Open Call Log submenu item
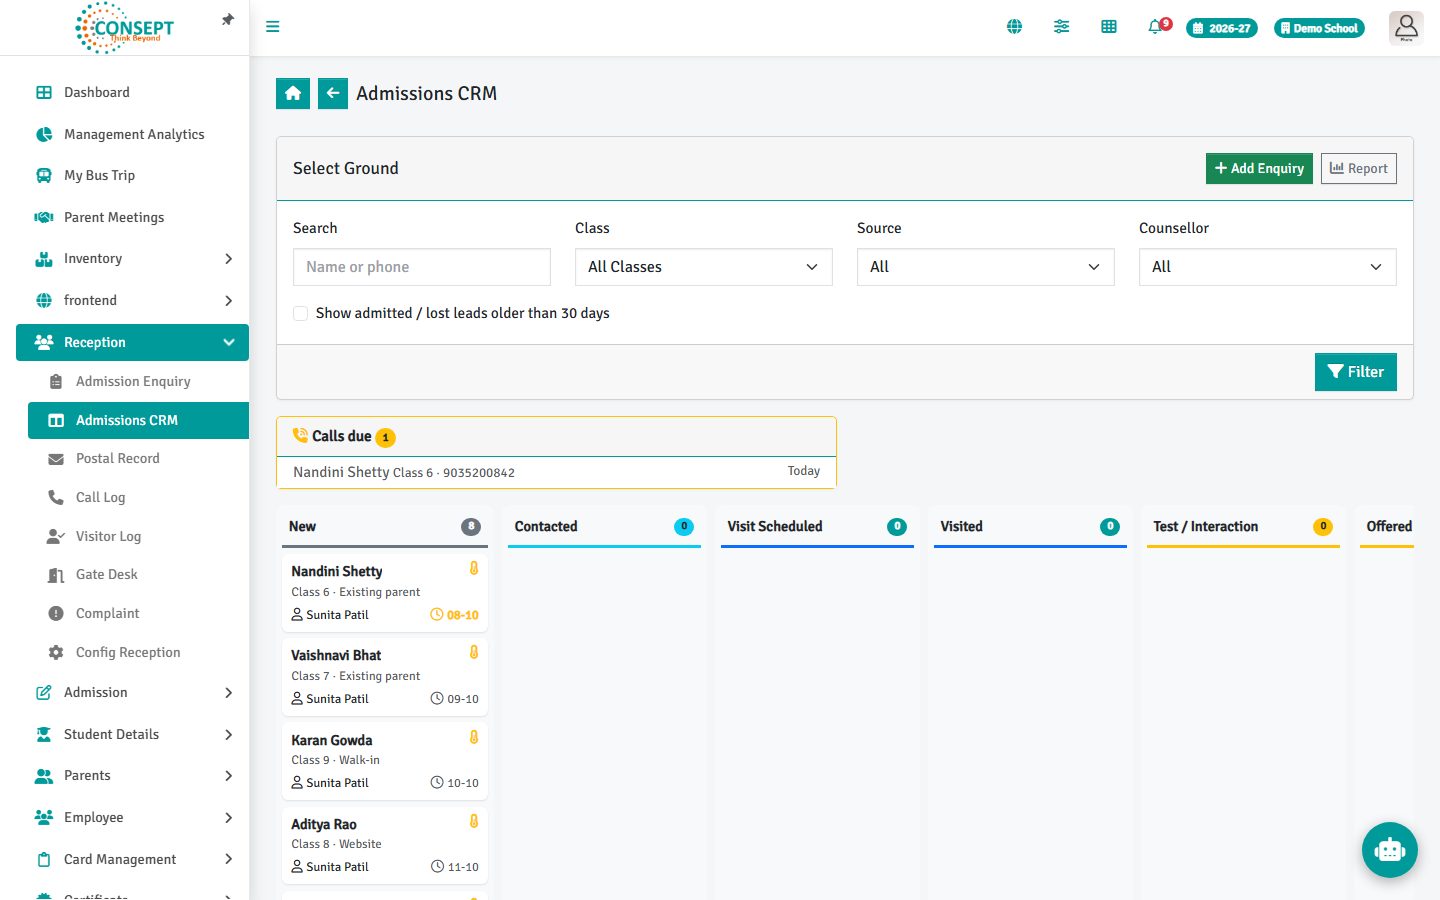The image size is (1440, 900). tap(138, 497)
